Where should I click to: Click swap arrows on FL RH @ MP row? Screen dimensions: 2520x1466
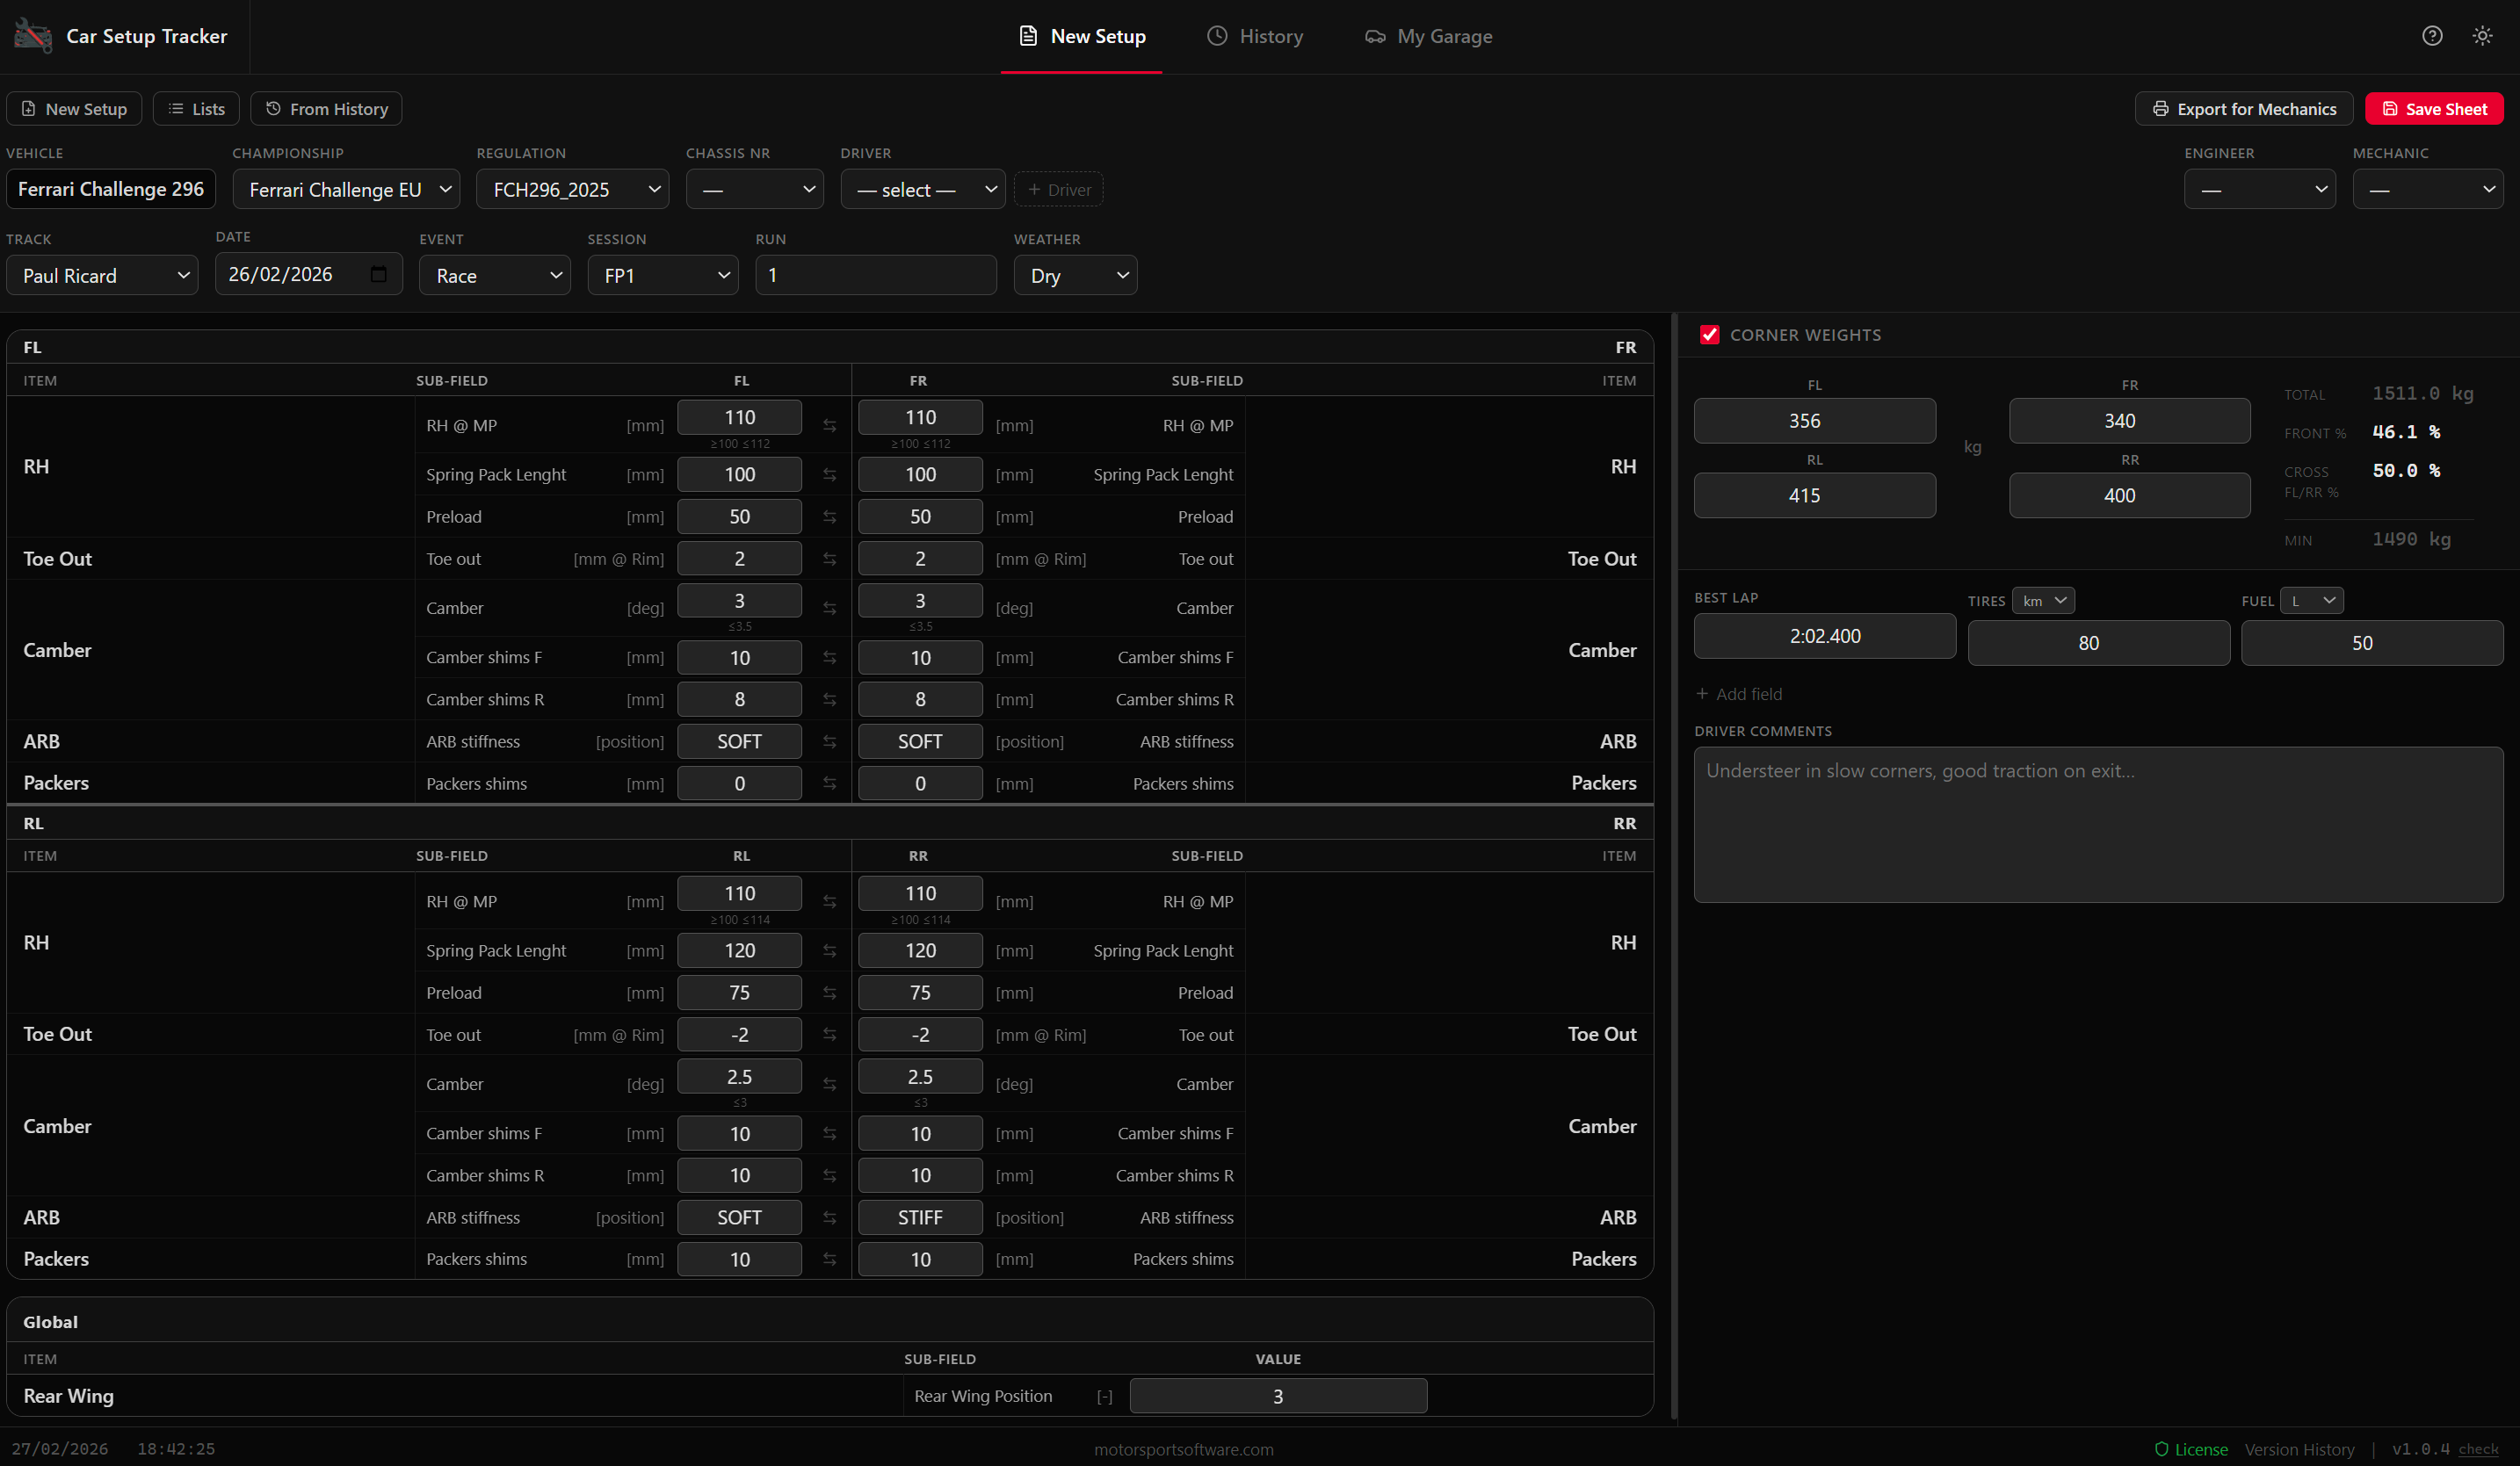pyautogui.click(x=829, y=425)
